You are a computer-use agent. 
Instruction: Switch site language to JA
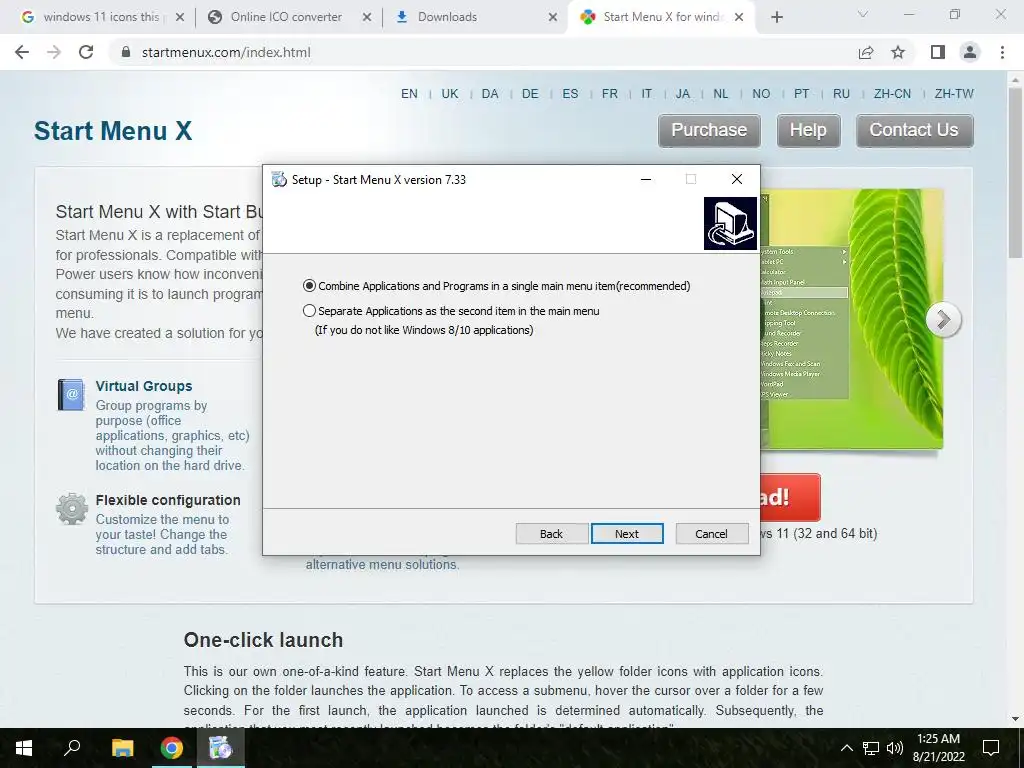(x=683, y=94)
